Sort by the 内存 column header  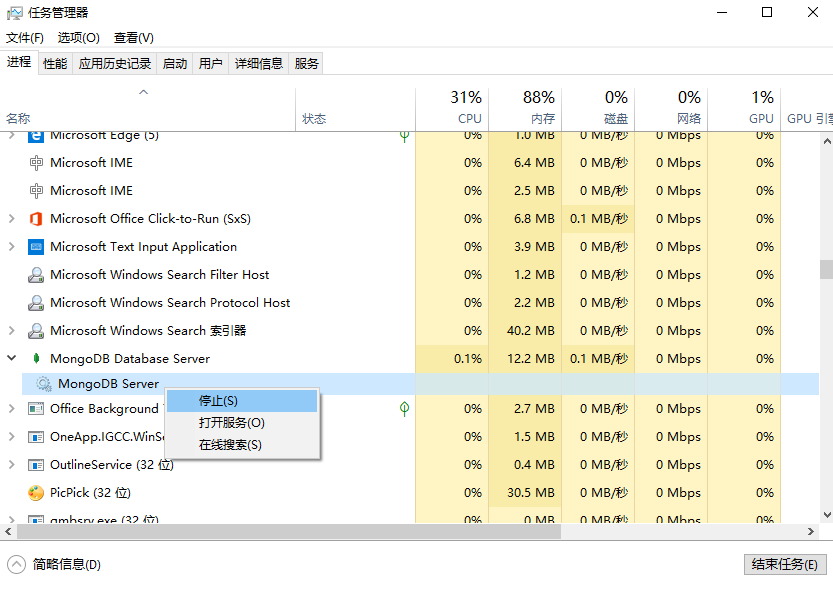pyautogui.click(x=525, y=109)
